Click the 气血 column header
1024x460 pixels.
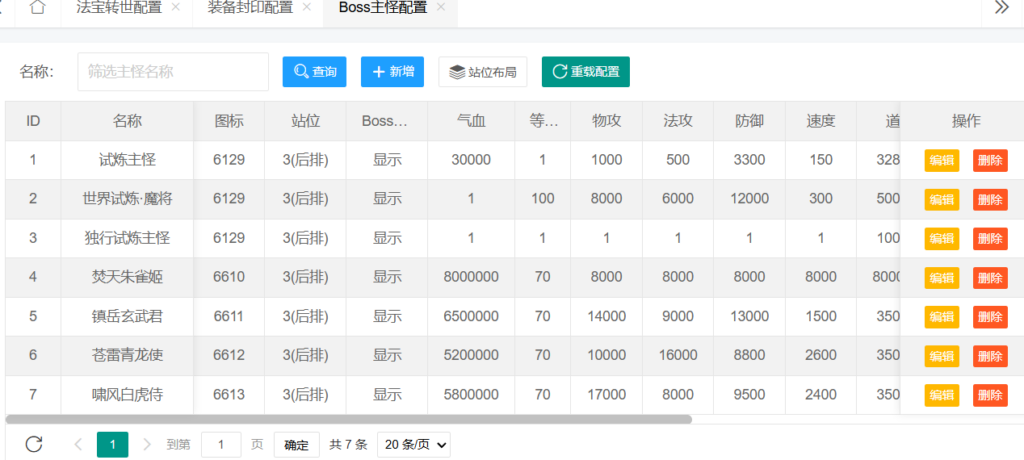pos(471,121)
